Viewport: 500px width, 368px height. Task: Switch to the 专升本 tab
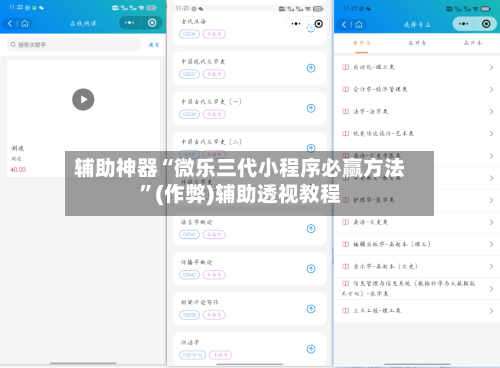click(x=362, y=43)
